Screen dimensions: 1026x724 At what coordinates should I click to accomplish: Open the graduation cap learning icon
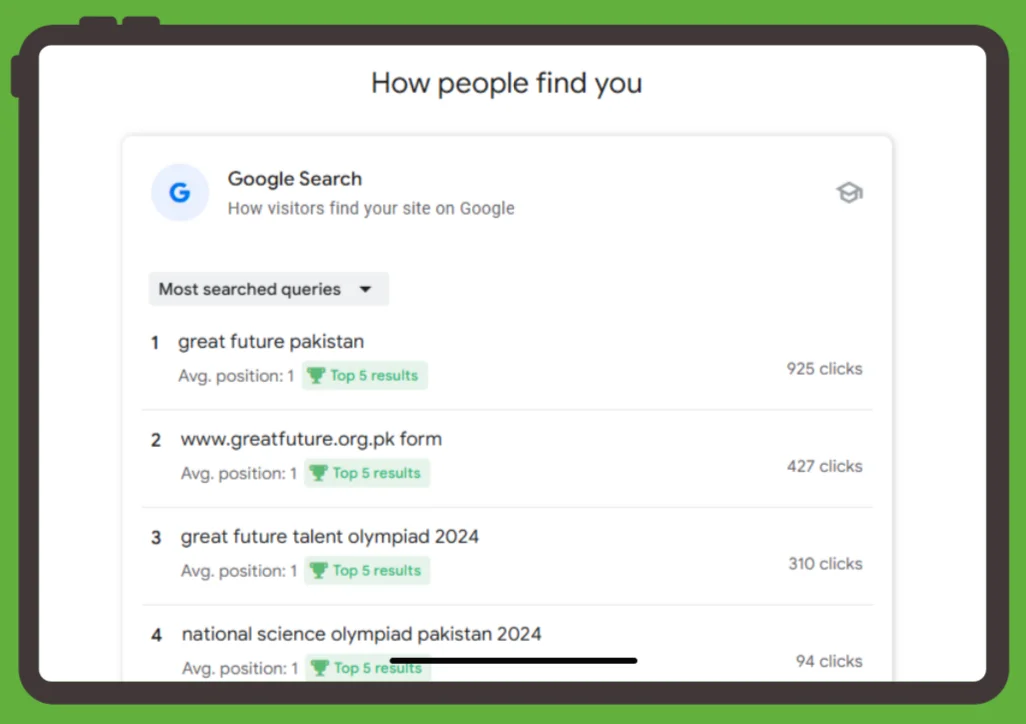(849, 193)
